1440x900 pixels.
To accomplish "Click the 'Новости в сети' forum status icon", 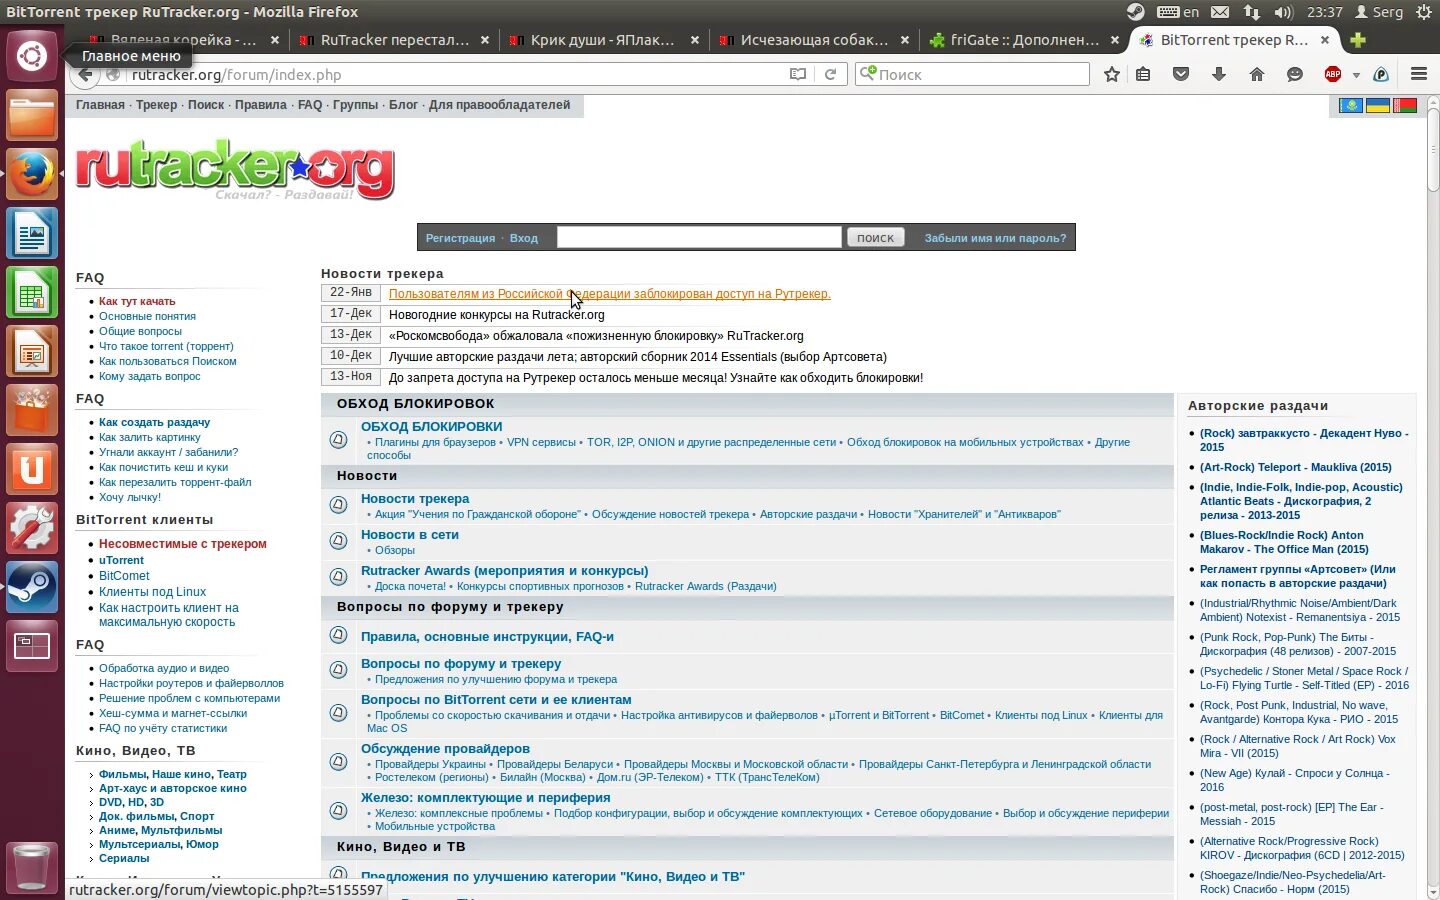I will [339, 541].
